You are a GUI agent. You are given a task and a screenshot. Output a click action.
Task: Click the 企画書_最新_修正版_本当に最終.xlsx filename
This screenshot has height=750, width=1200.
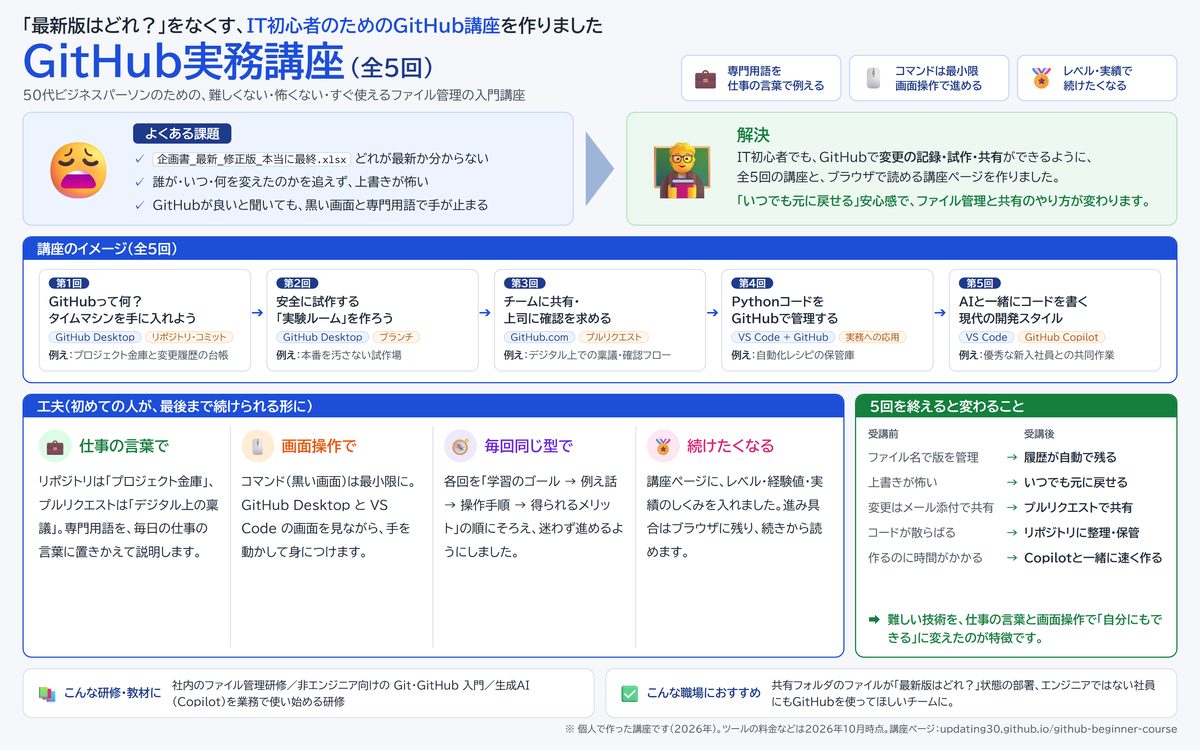(251, 158)
